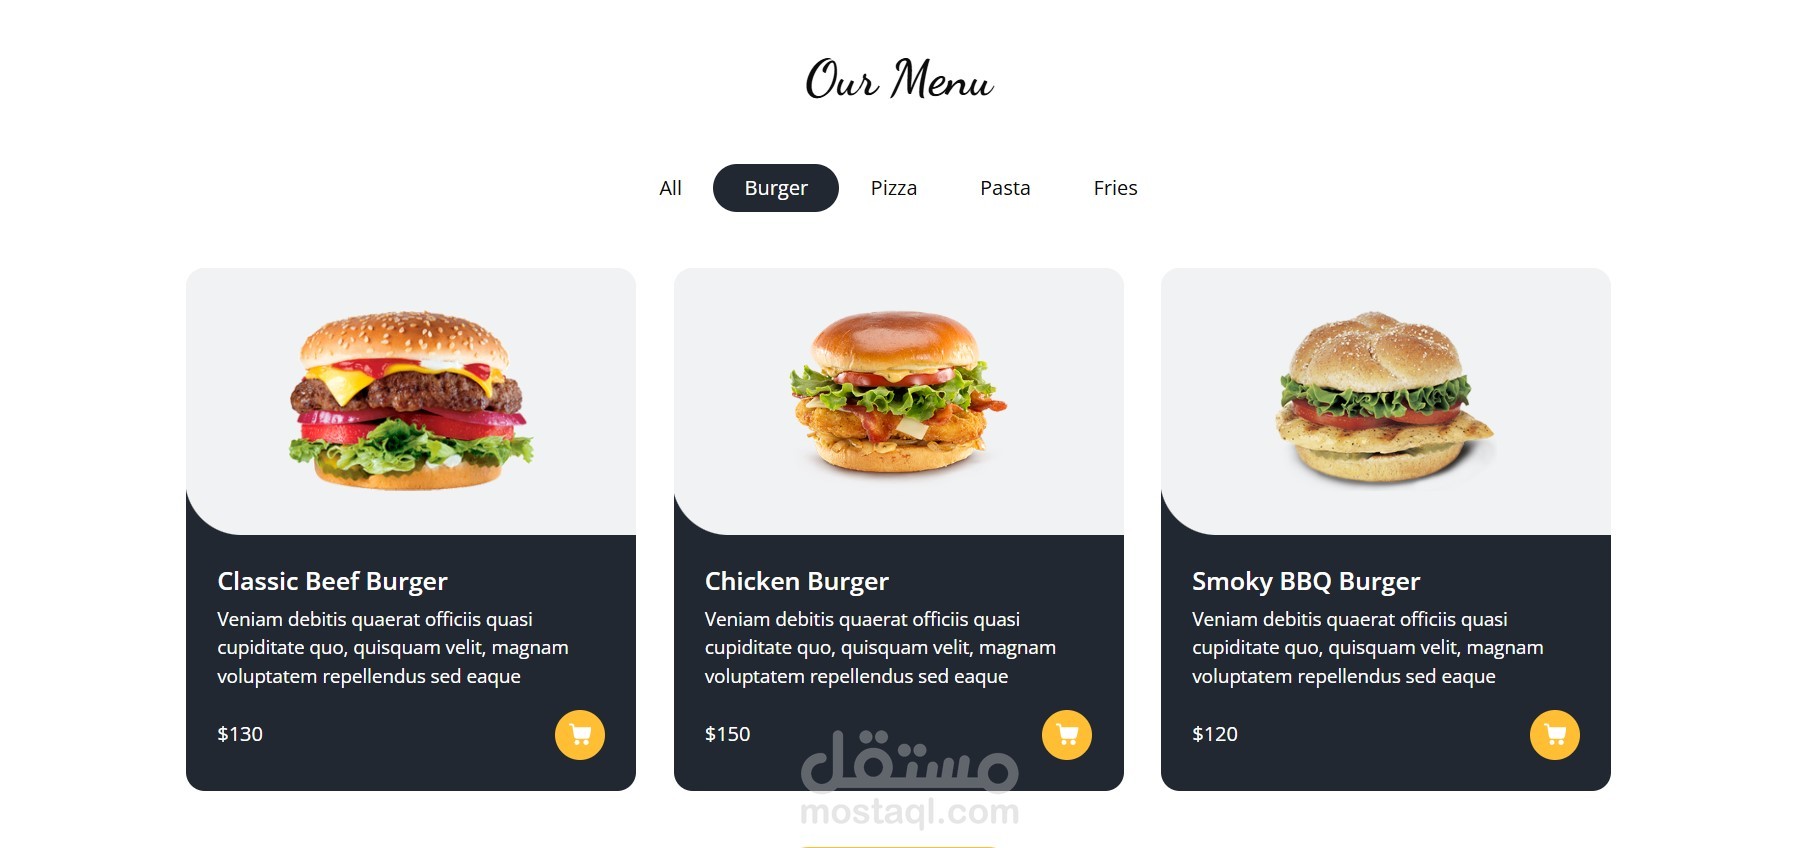
Task: Select the Smoky BBQ Burger heading
Action: 1306,581
